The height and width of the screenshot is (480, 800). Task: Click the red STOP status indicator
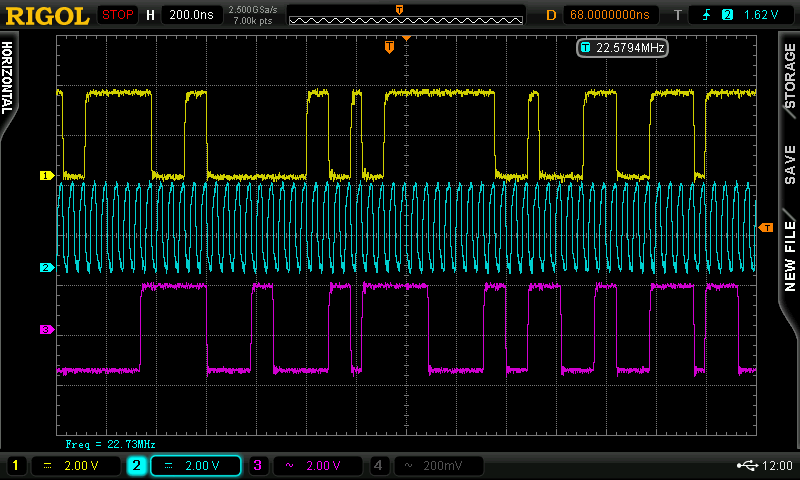pos(117,15)
